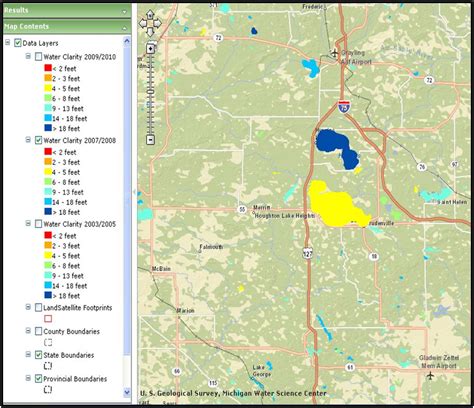Click the Route 66 shield on map
474x408 pixels.
[x=177, y=371]
